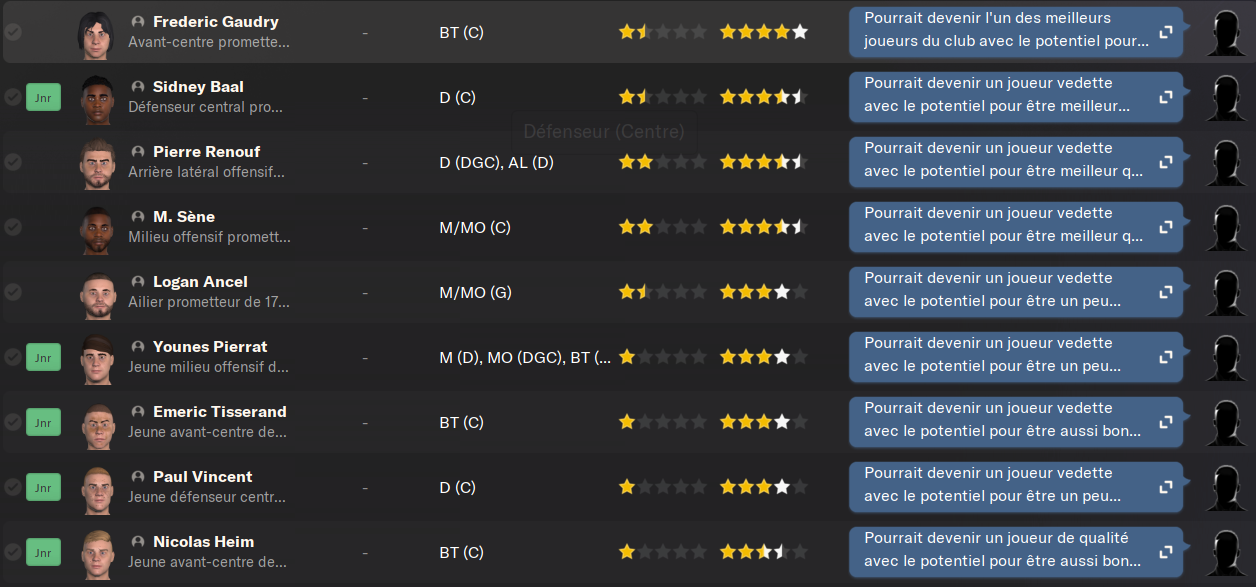Screen dimensions: 1256x587
Task: Click the Jnr badge beside Younes Pierrat
Action: [x=43, y=357]
